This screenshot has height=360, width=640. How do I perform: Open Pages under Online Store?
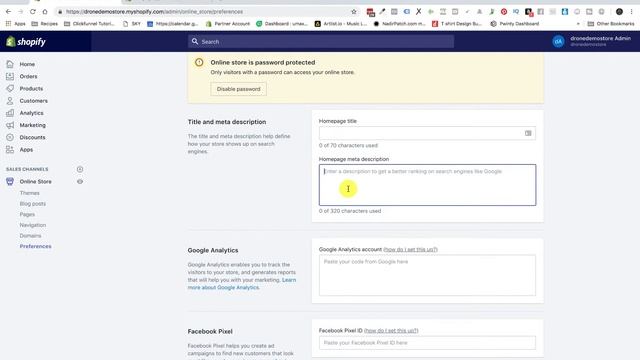27,214
